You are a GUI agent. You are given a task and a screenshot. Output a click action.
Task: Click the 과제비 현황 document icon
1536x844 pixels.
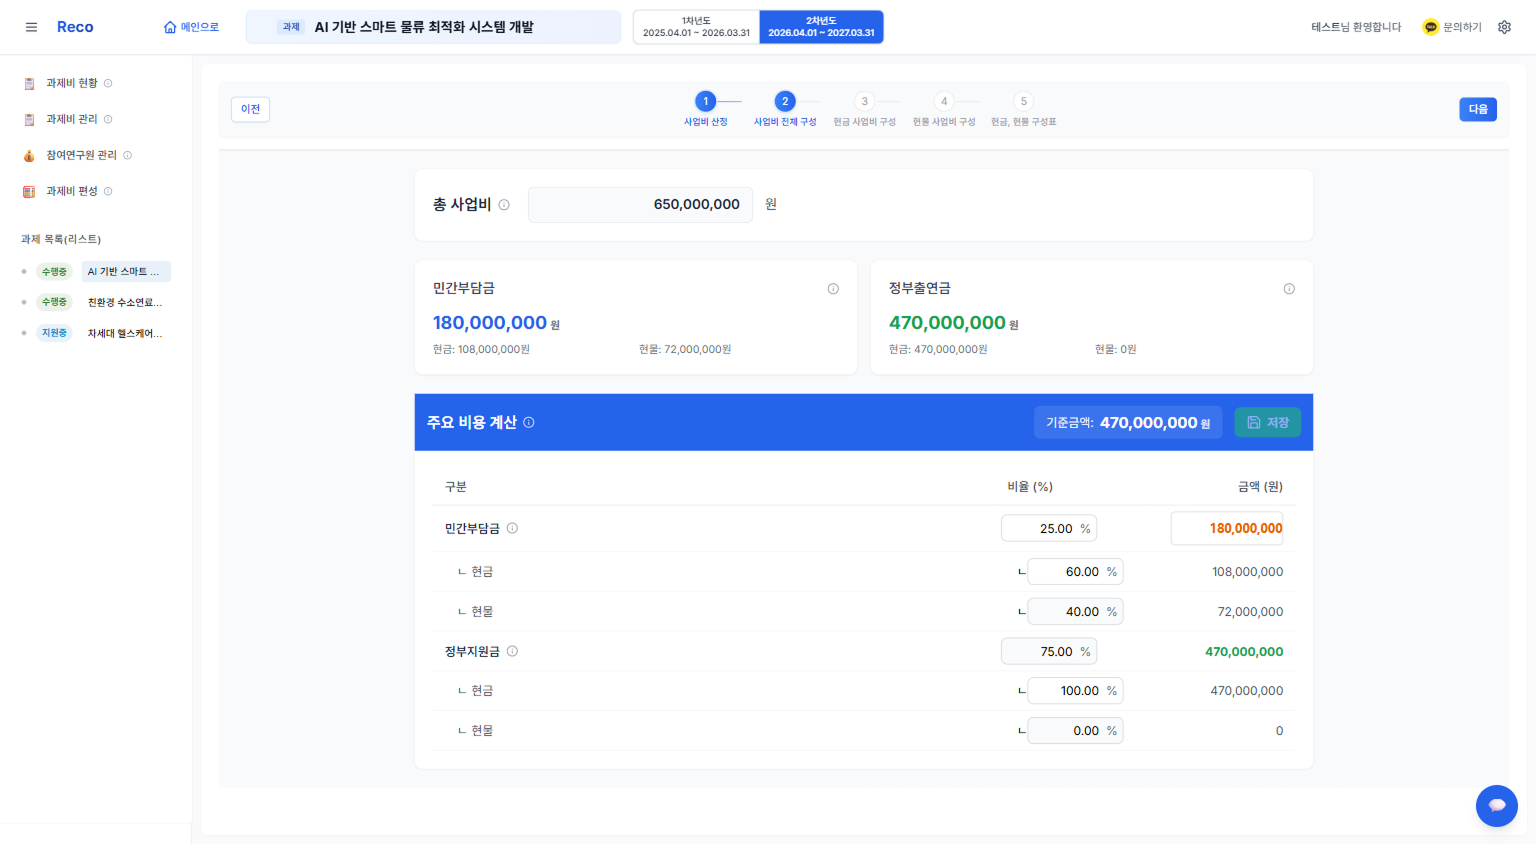(x=29, y=83)
